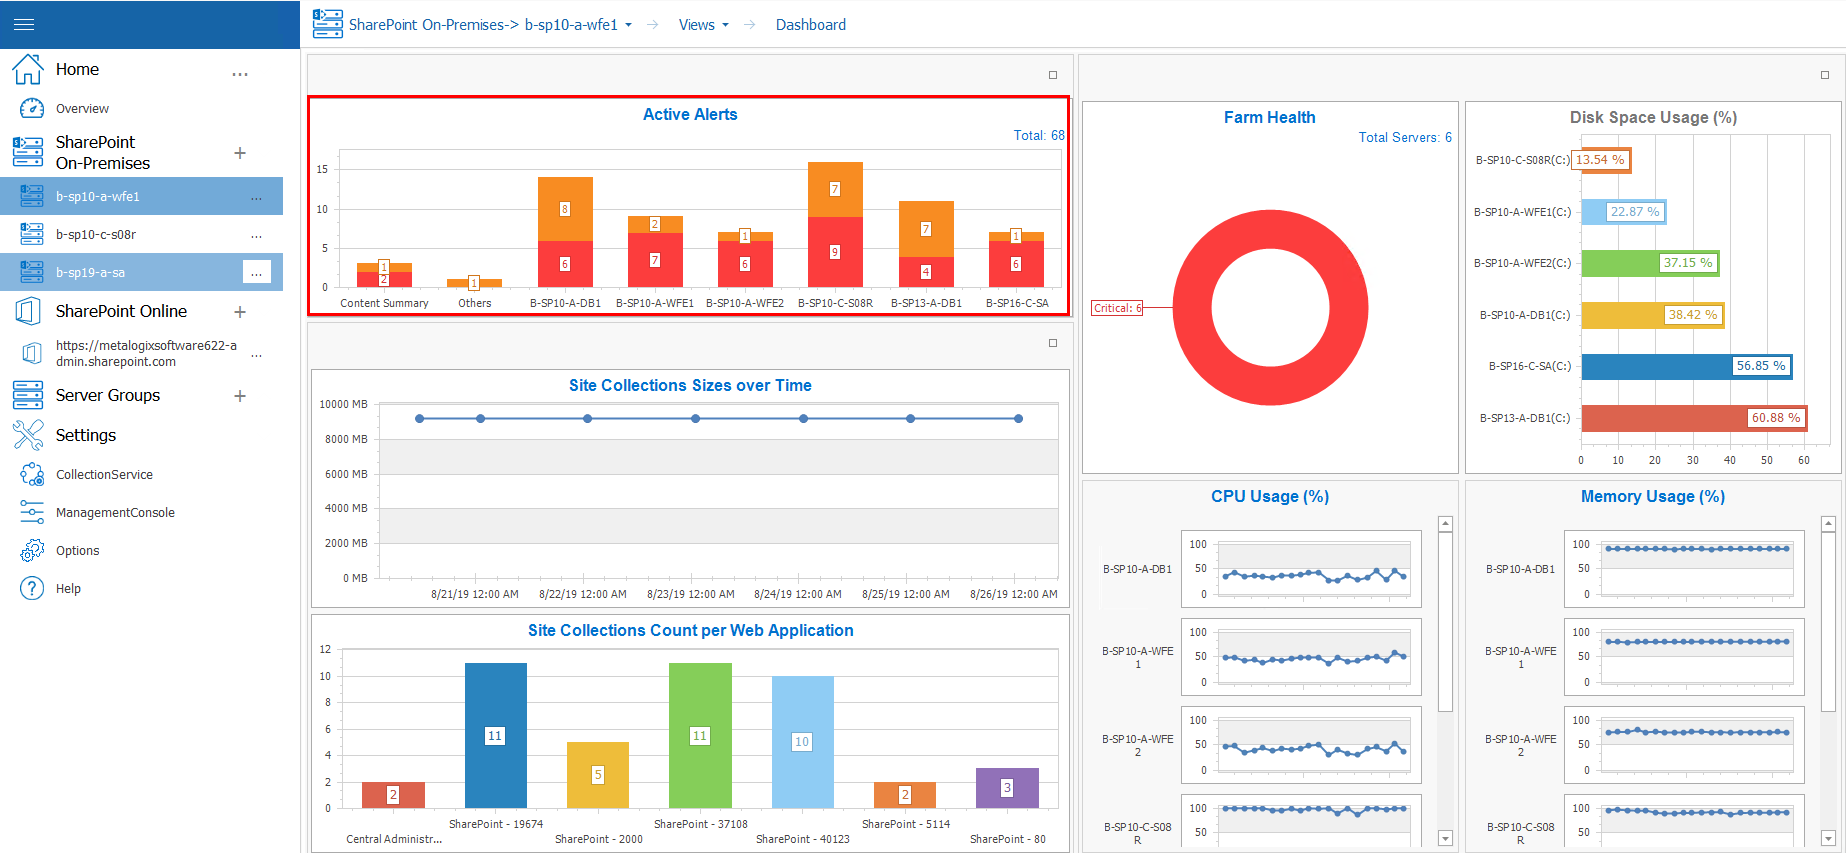Open the Views dropdown in breadcrumb
Image resolution: width=1846 pixels, height=853 pixels.
(703, 25)
